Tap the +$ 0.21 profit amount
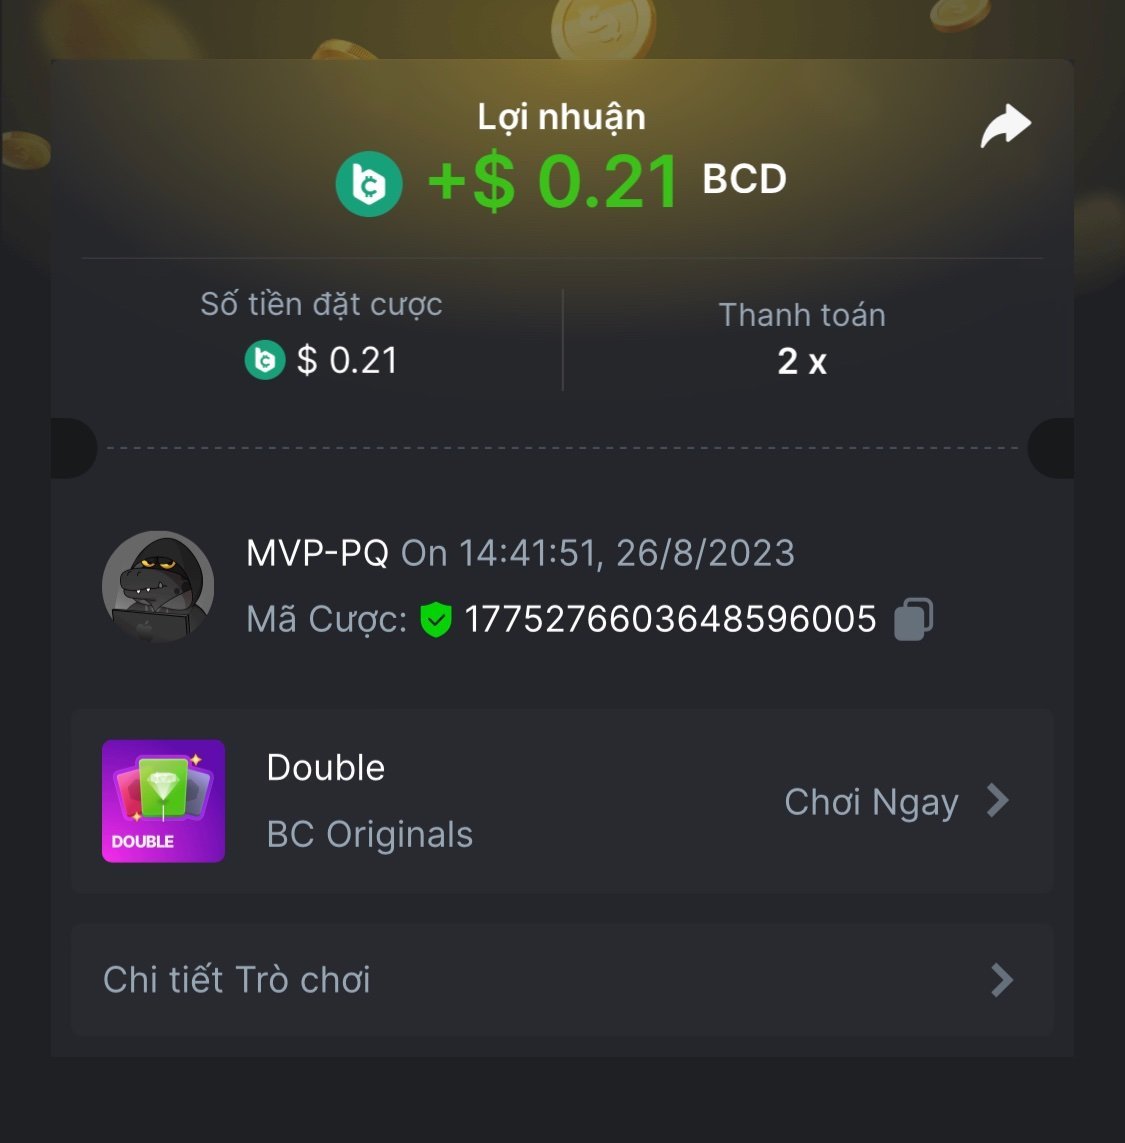 pos(553,182)
